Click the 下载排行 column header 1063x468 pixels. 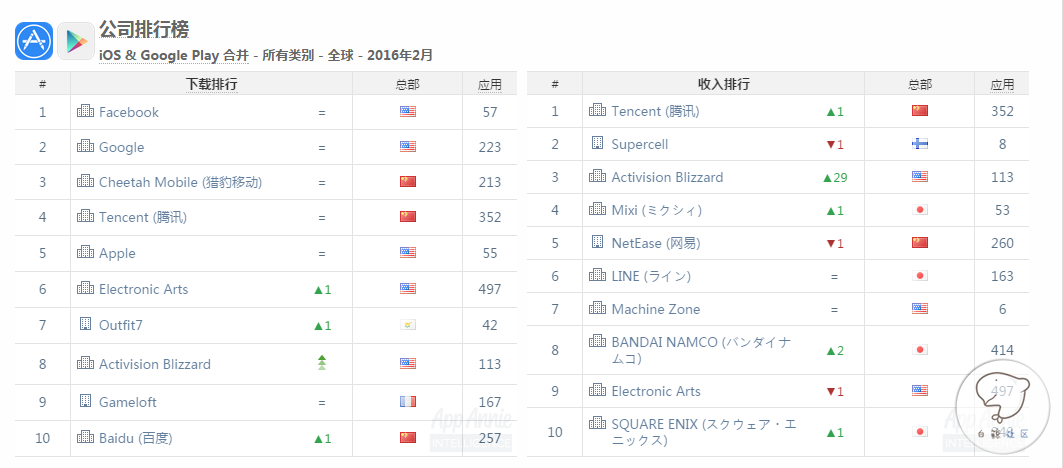[x=212, y=84]
